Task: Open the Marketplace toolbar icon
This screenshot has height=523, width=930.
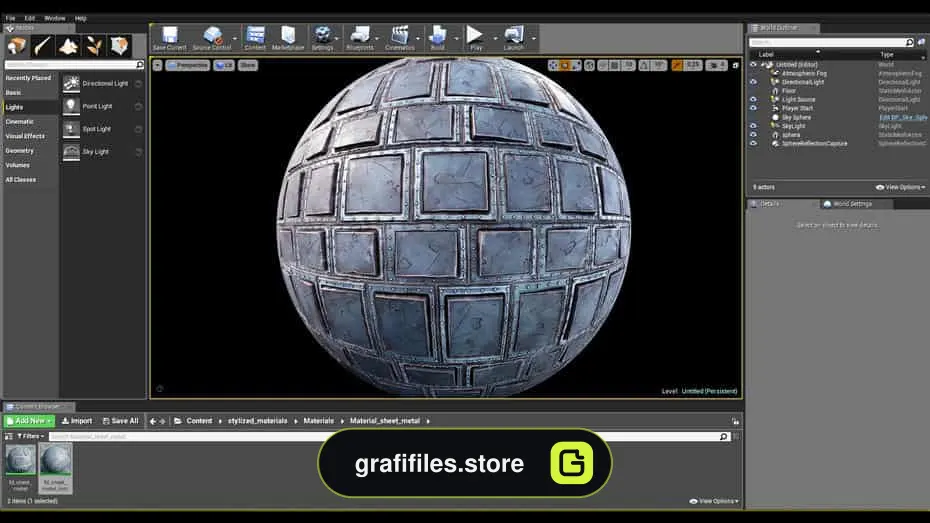Action: (x=288, y=38)
